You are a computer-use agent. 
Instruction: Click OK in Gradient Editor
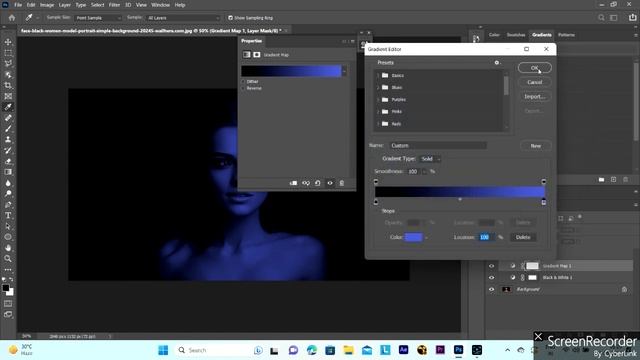(x=535, y=68)
